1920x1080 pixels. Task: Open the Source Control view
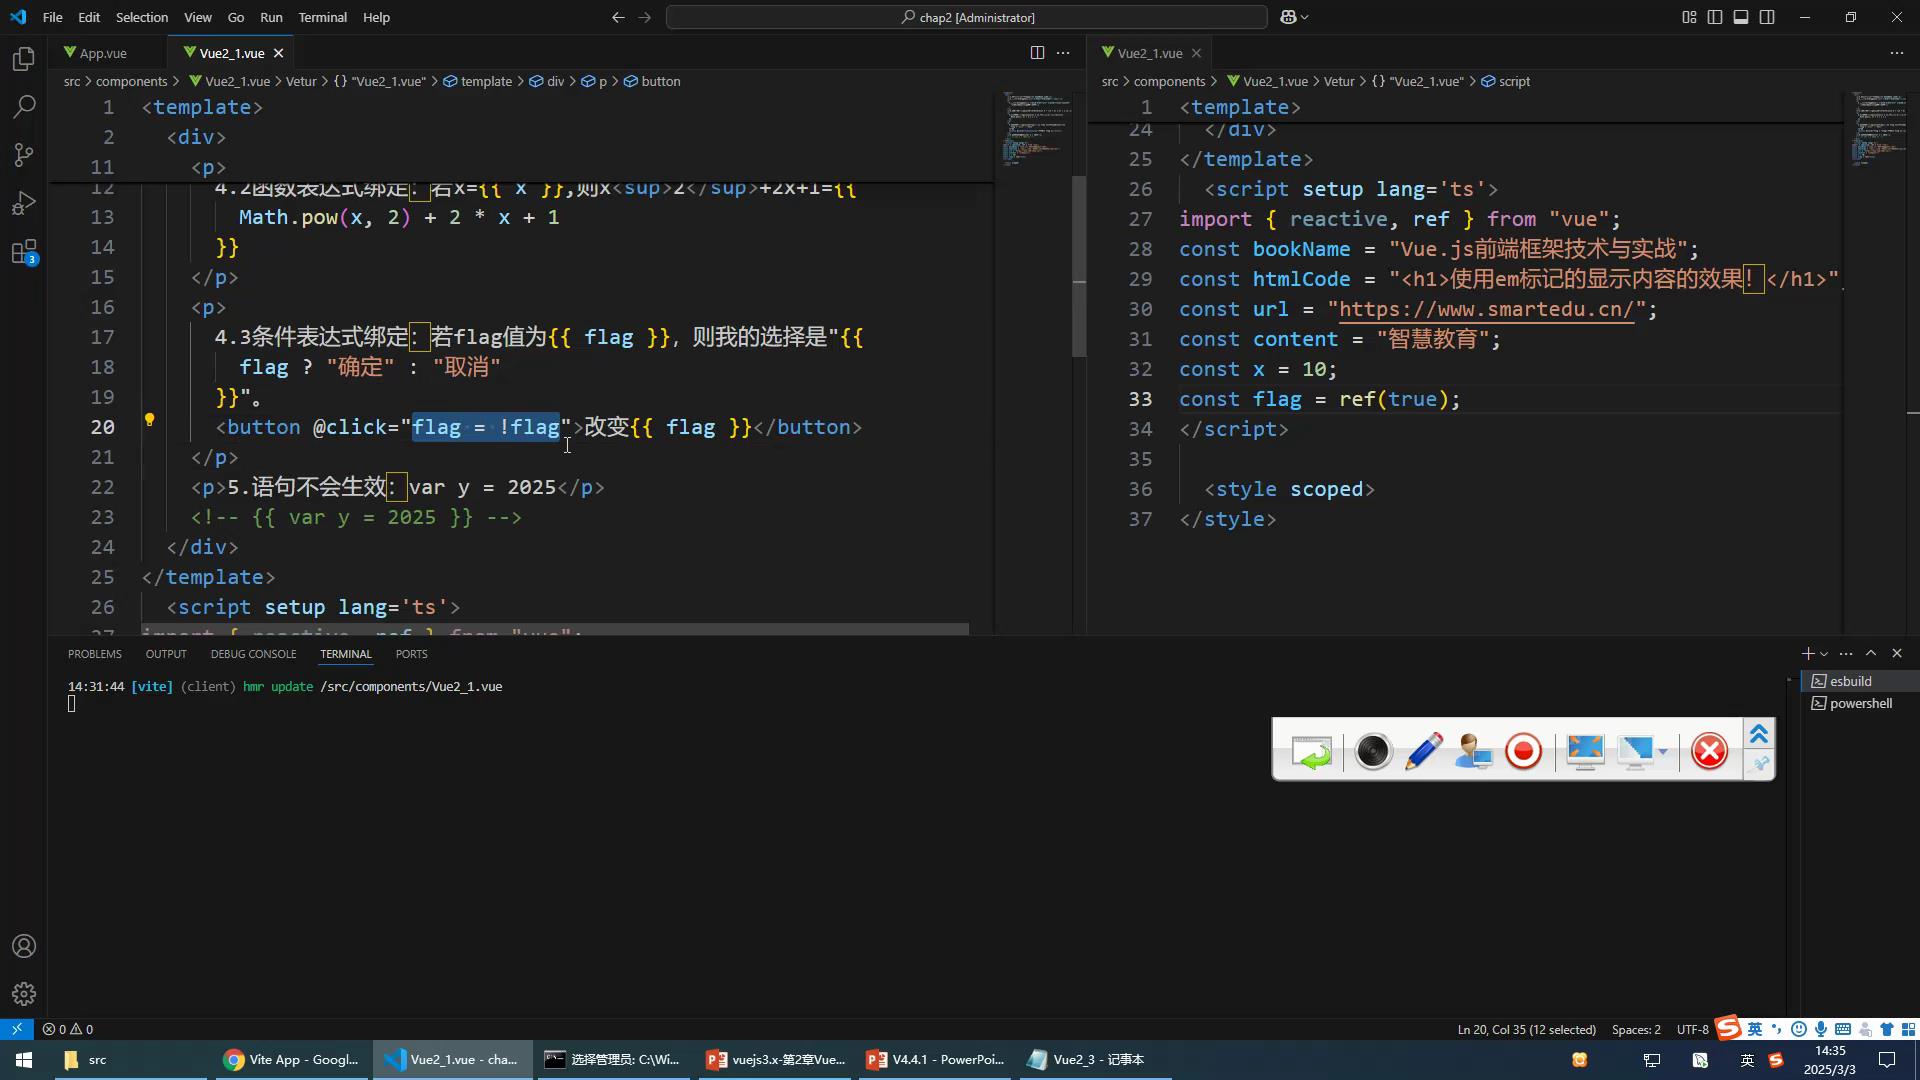pyautogui.click(x=24, y=155)
